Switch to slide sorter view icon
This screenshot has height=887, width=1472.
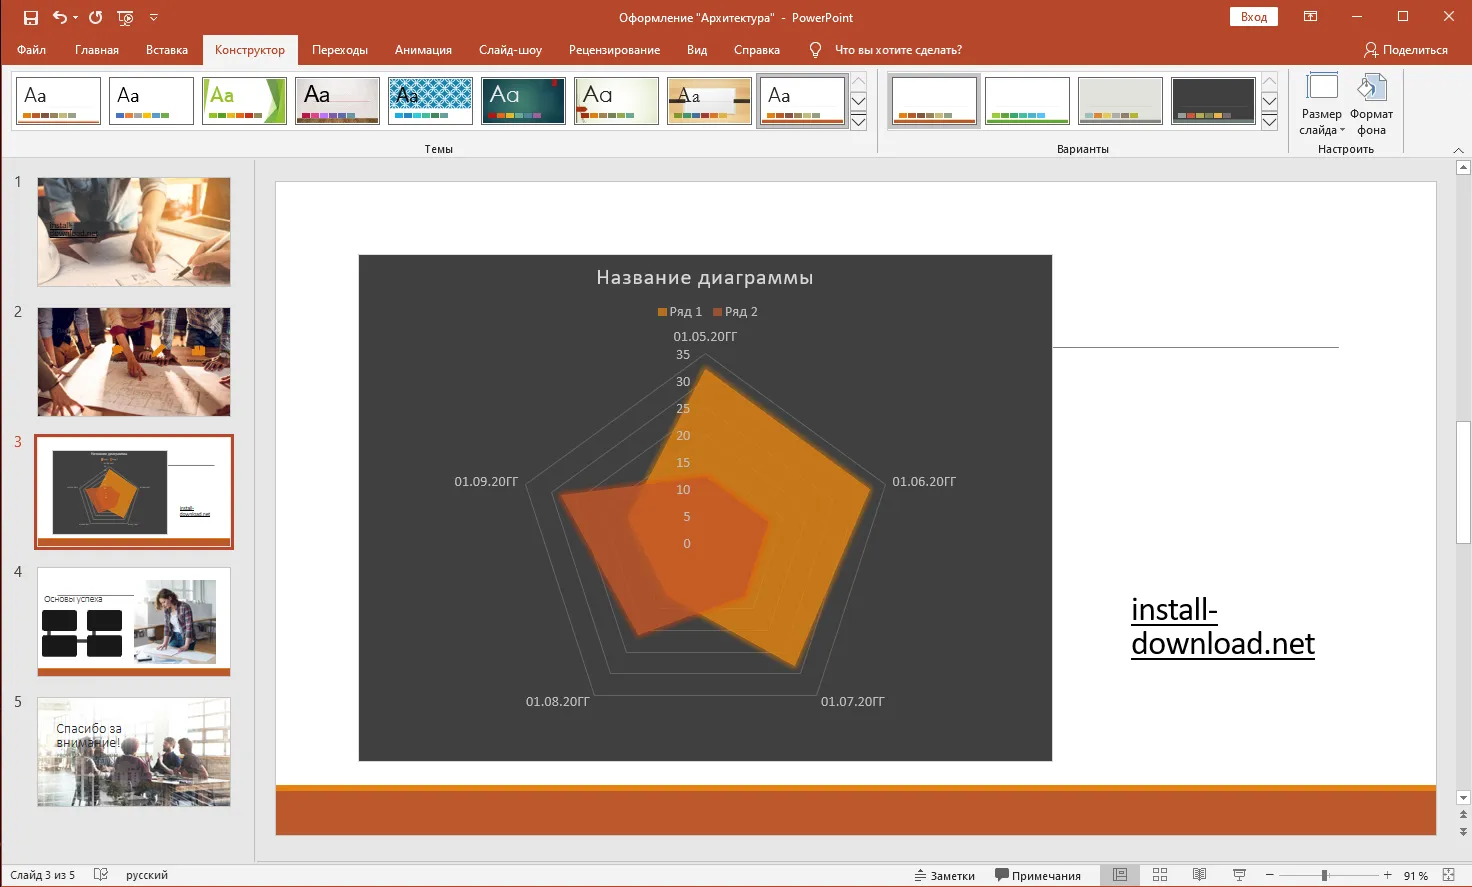point(1160,875)
